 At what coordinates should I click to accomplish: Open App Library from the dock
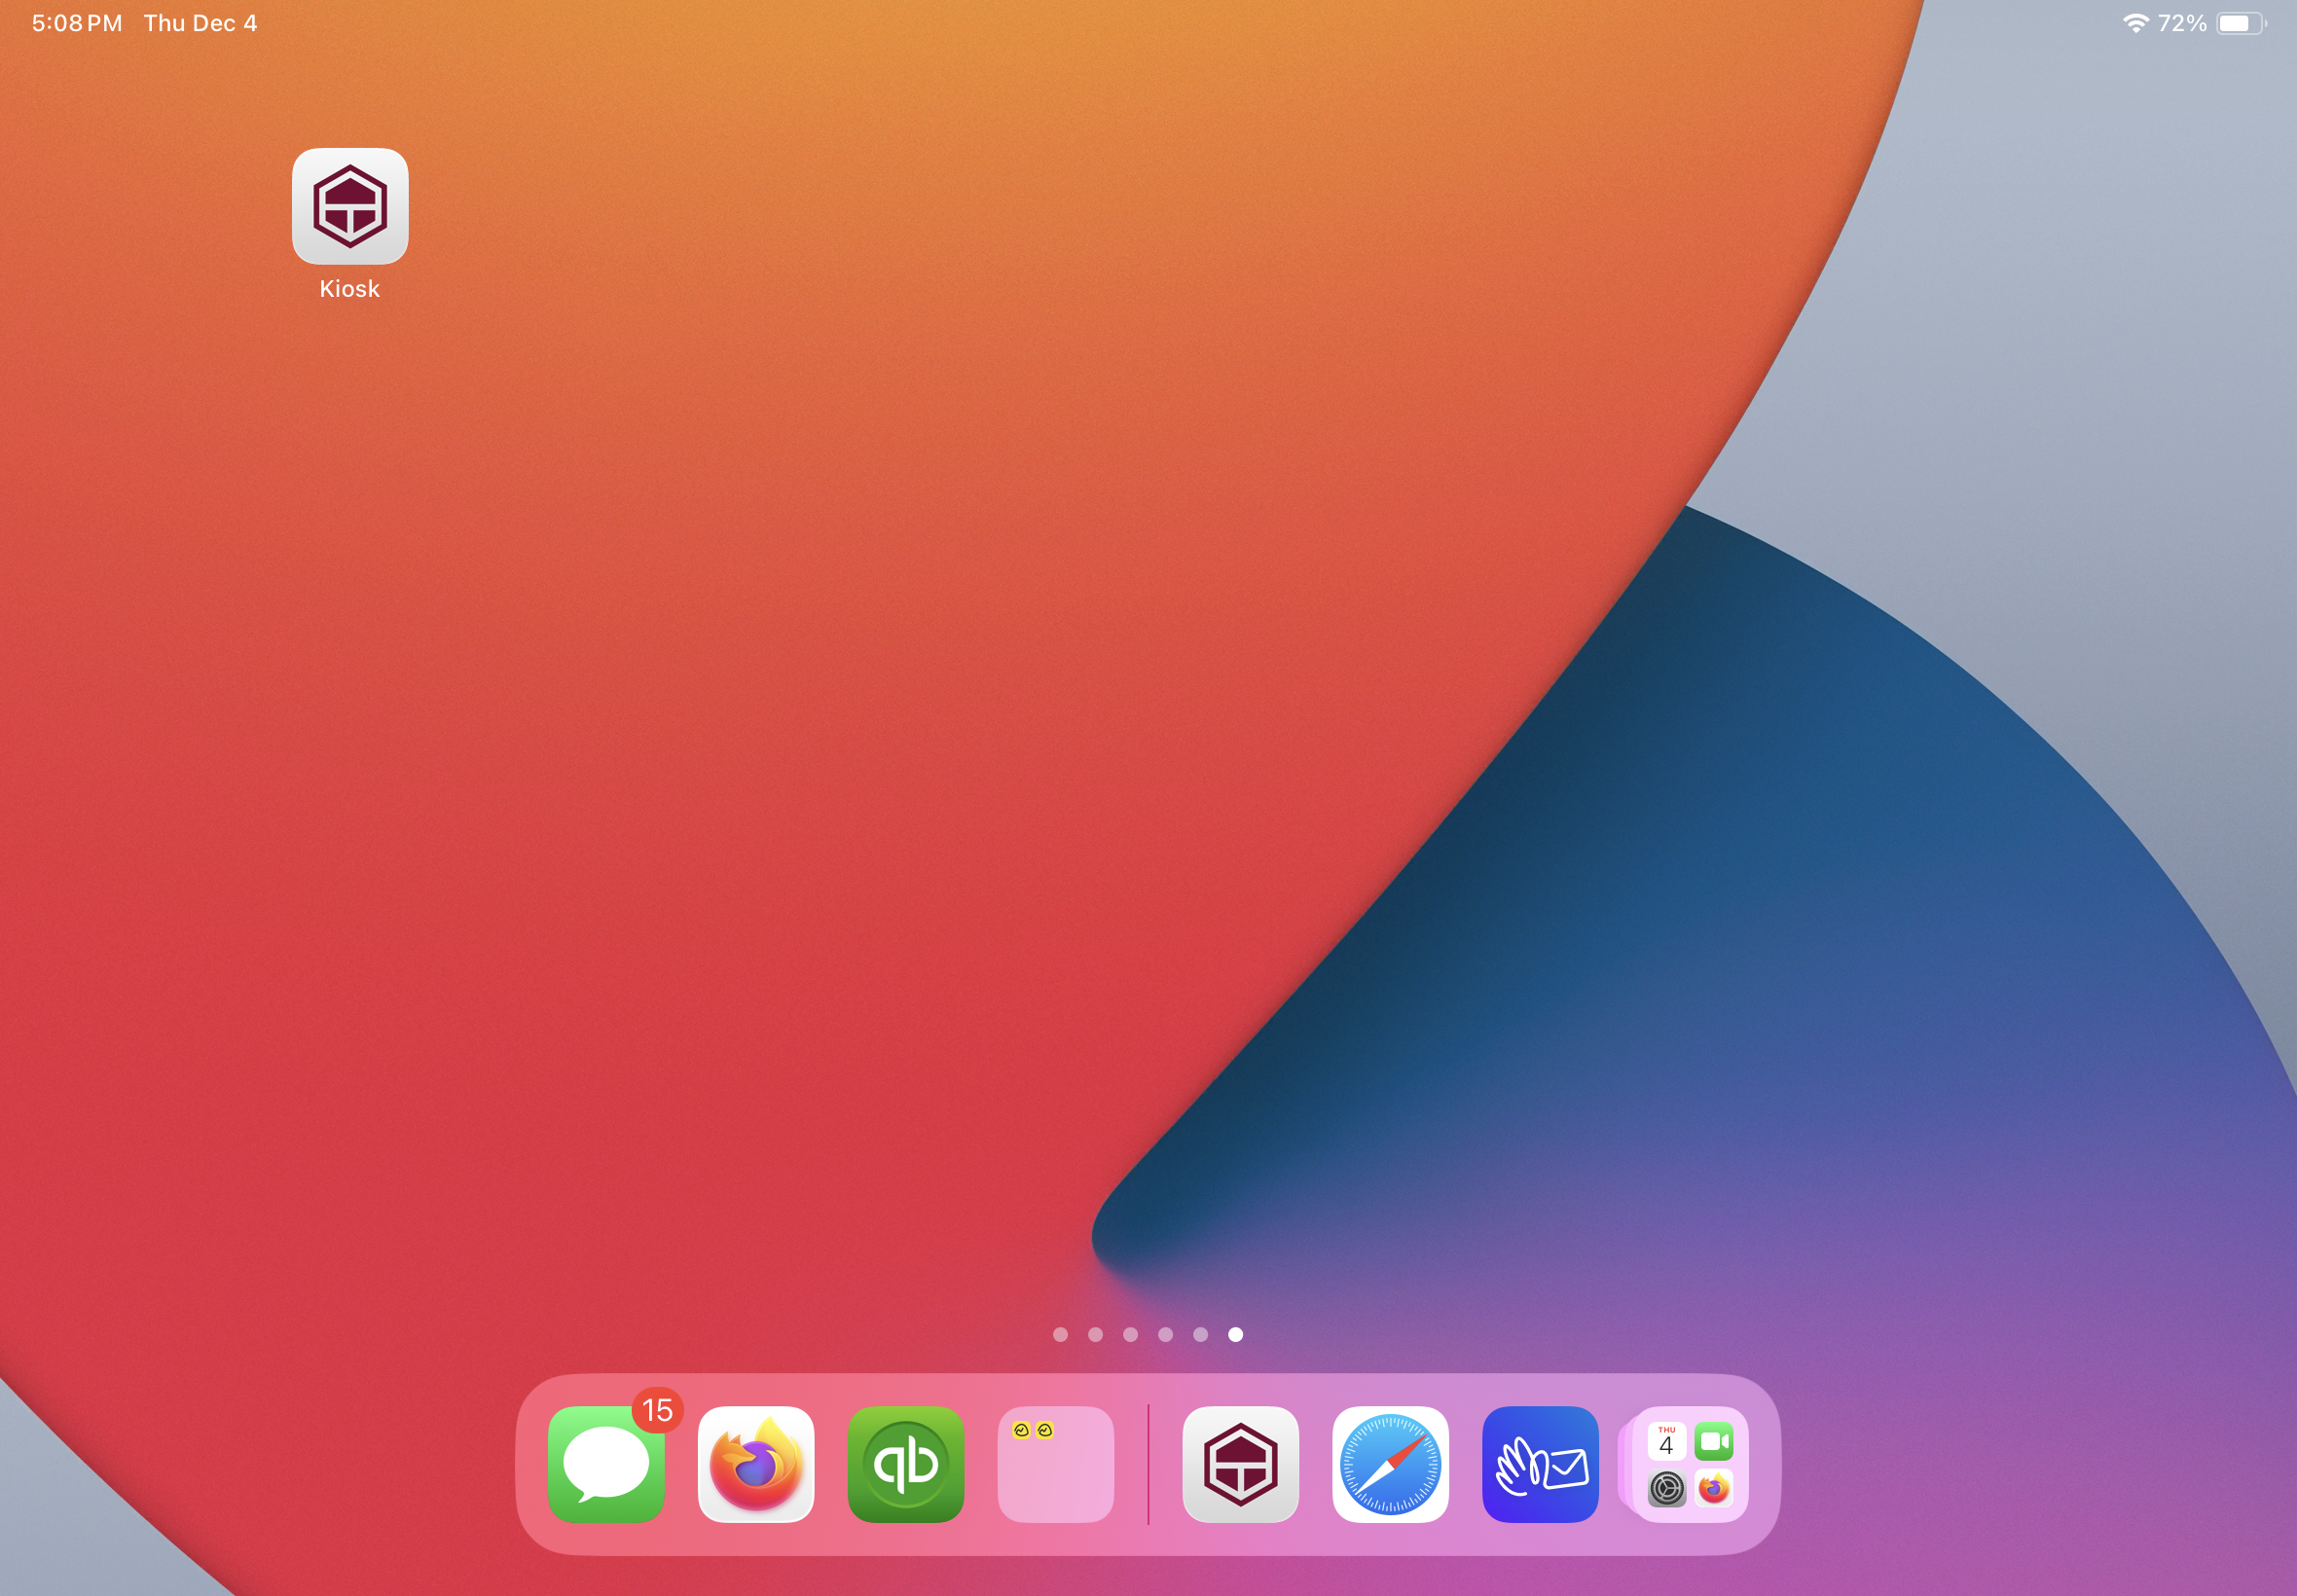point(1690,1464)
